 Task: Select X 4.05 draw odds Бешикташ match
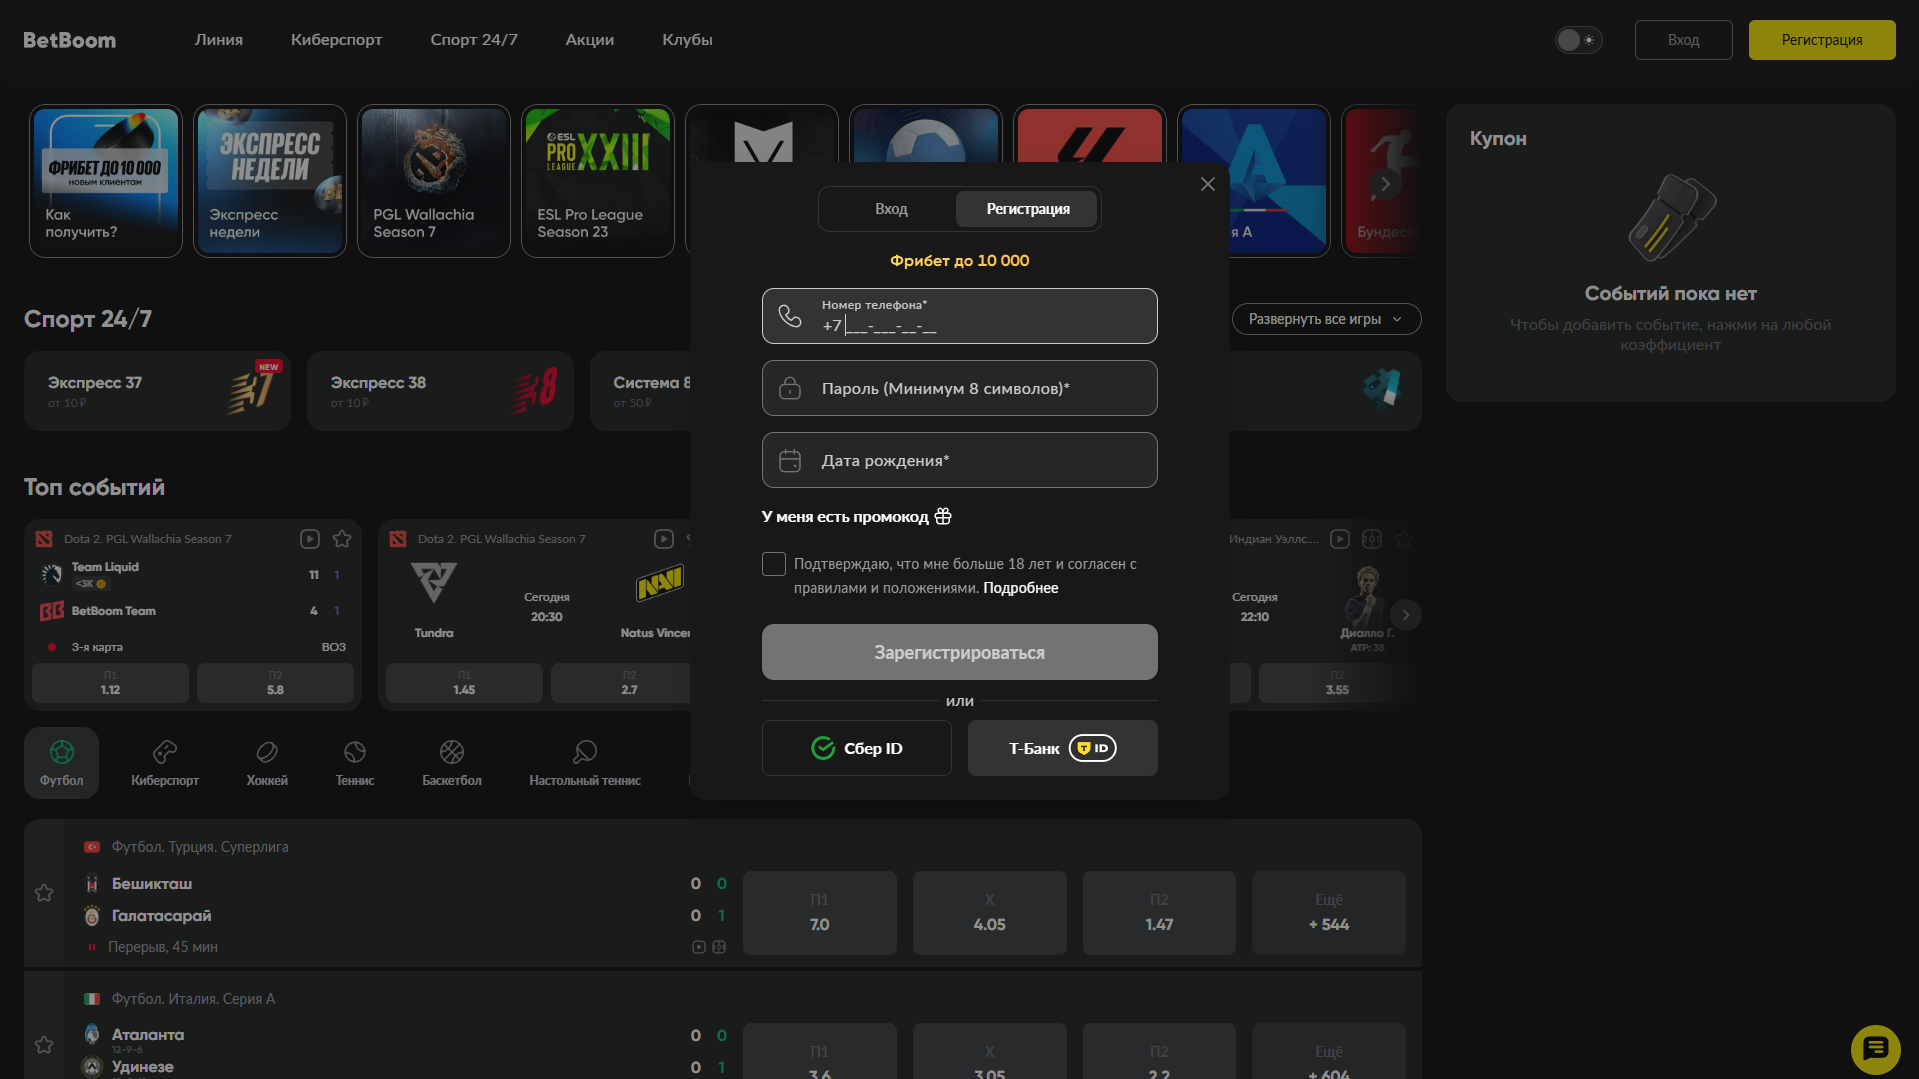(x=990, y=913)
